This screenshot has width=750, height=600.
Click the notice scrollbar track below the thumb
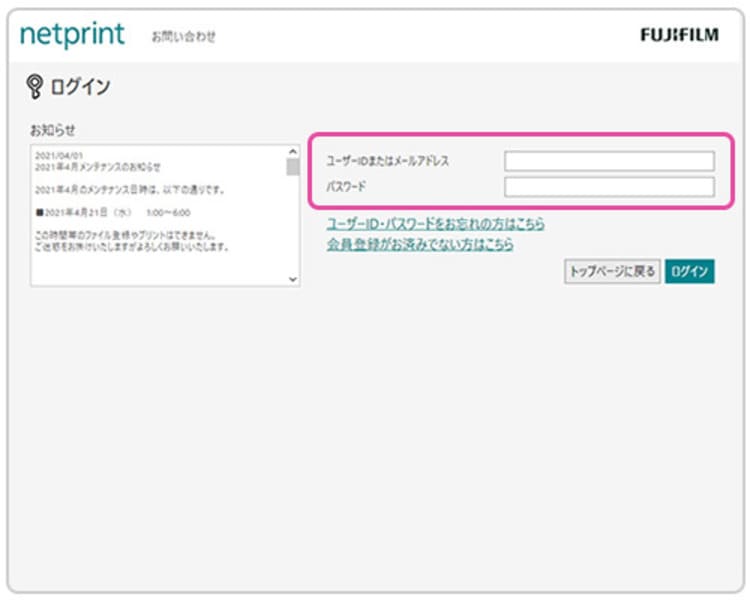pos(293,224)
